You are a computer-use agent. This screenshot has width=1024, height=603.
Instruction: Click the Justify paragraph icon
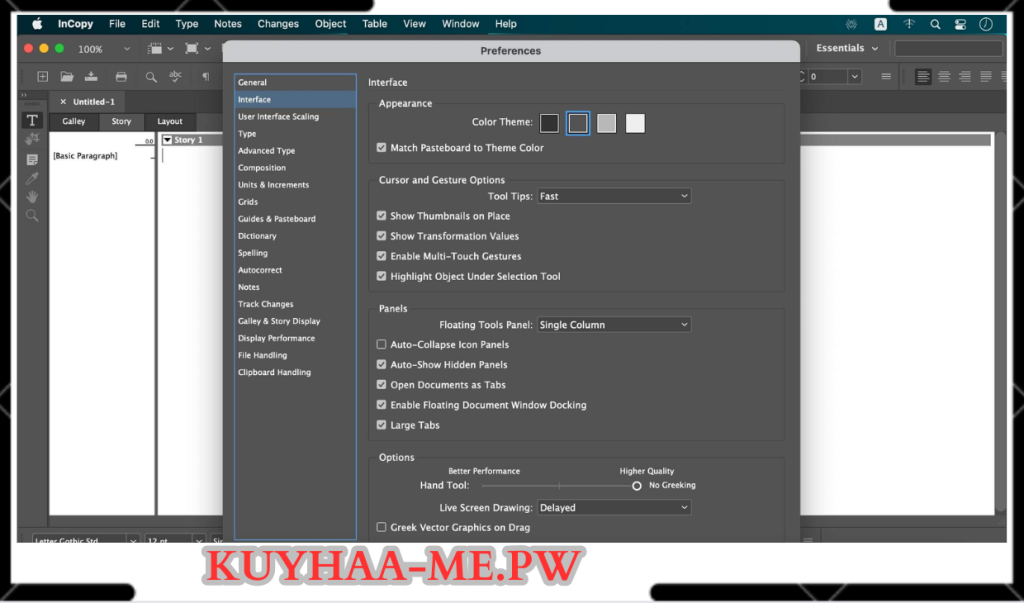pos(986,77)
